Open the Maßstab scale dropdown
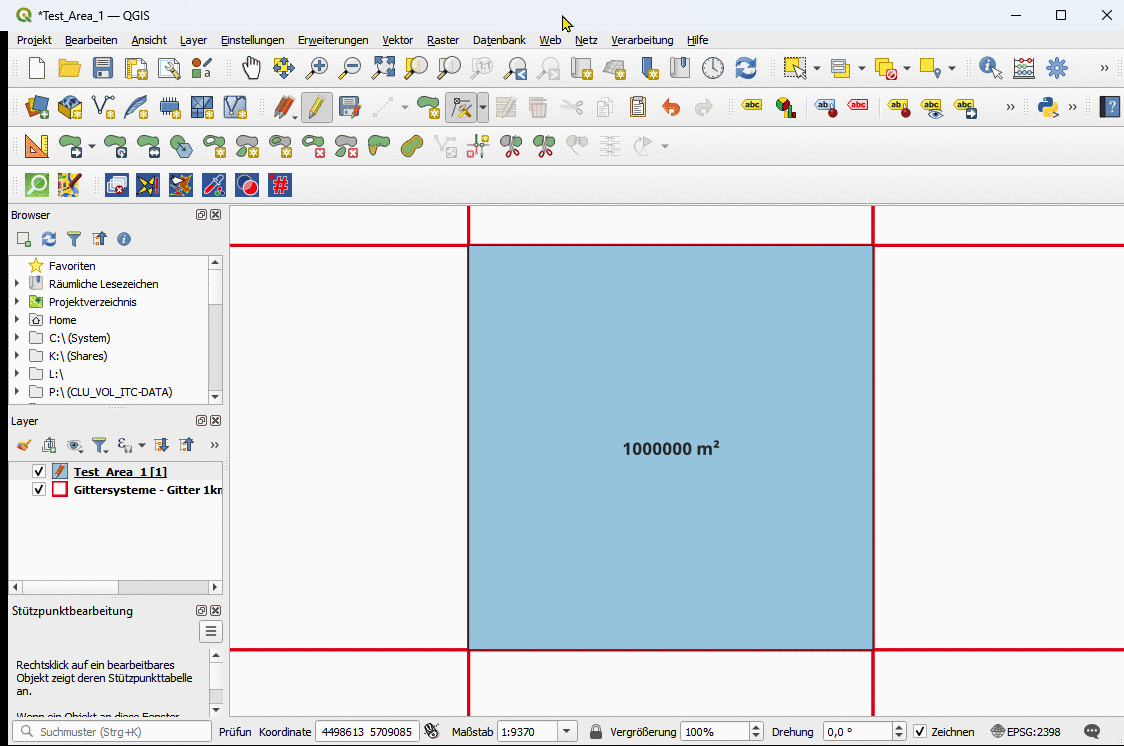The height and width of the screenshot is (746, 1124). coord(568,732)
